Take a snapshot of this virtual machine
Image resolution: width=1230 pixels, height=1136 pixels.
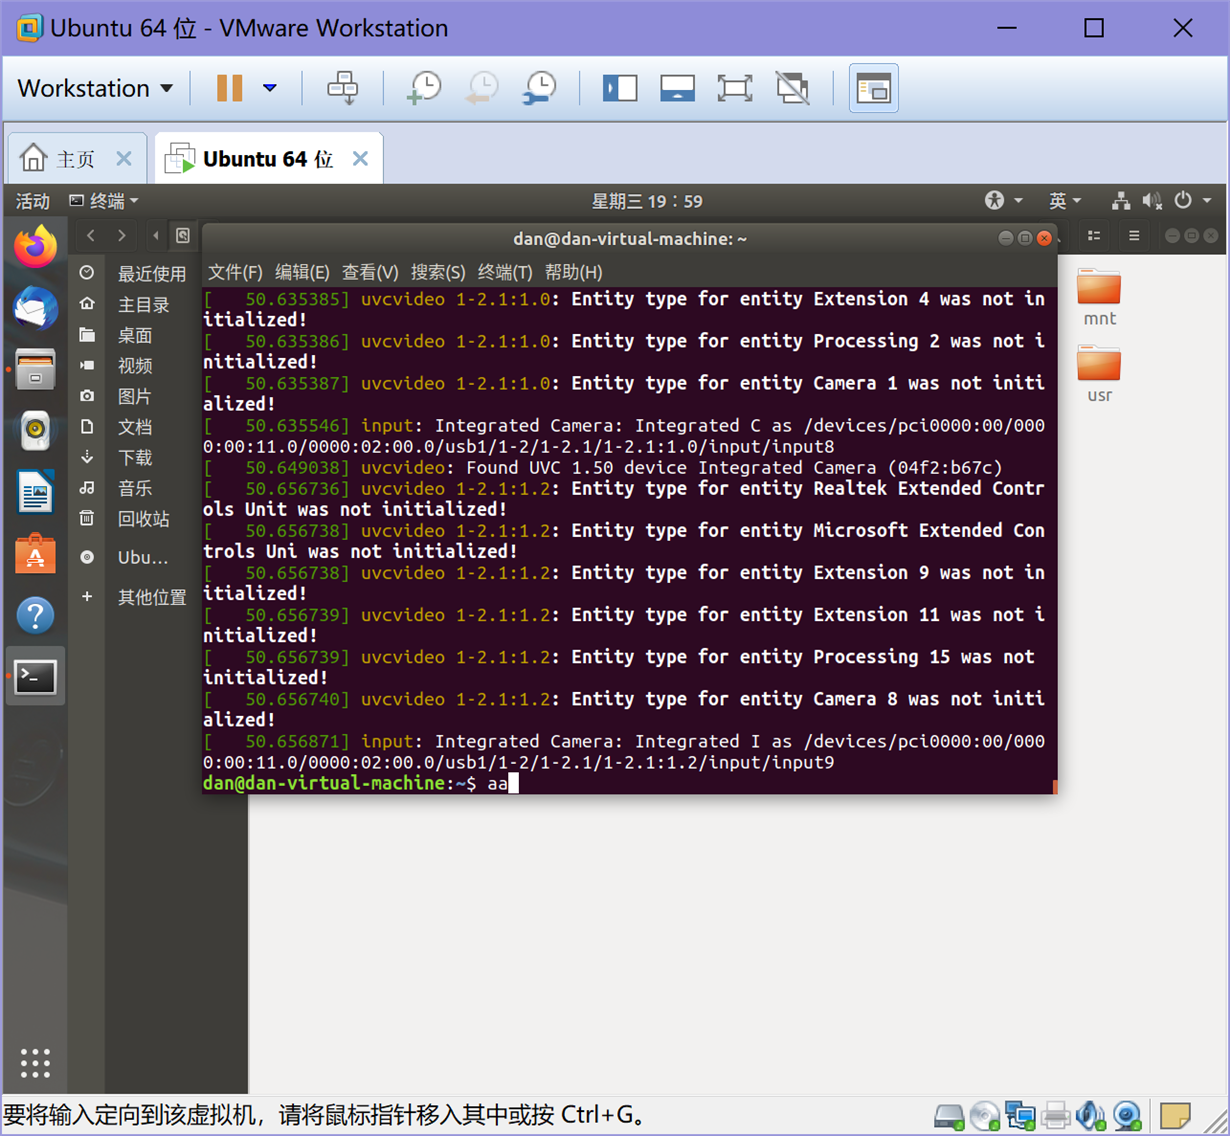424,88
